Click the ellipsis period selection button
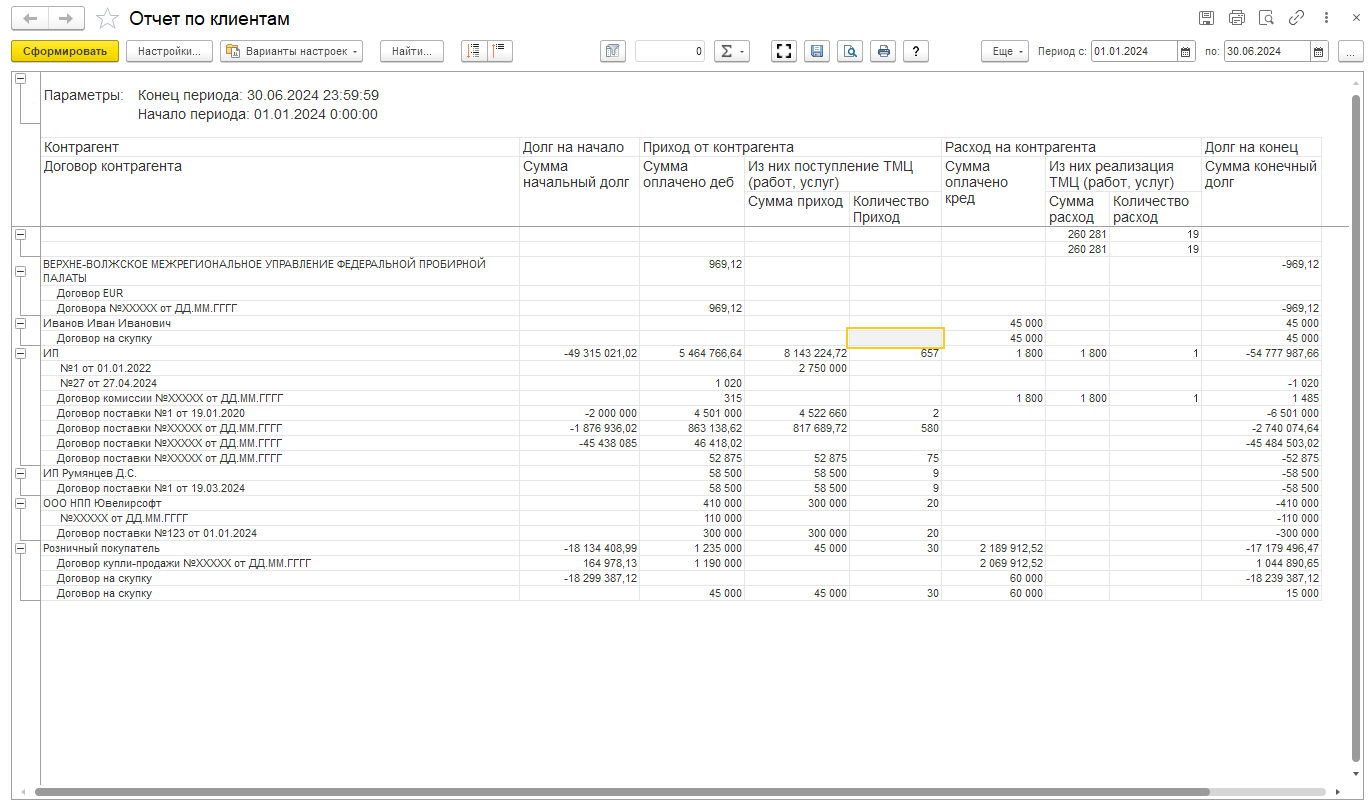The width and height of the screenshot is (1368, 804). 1350,51
